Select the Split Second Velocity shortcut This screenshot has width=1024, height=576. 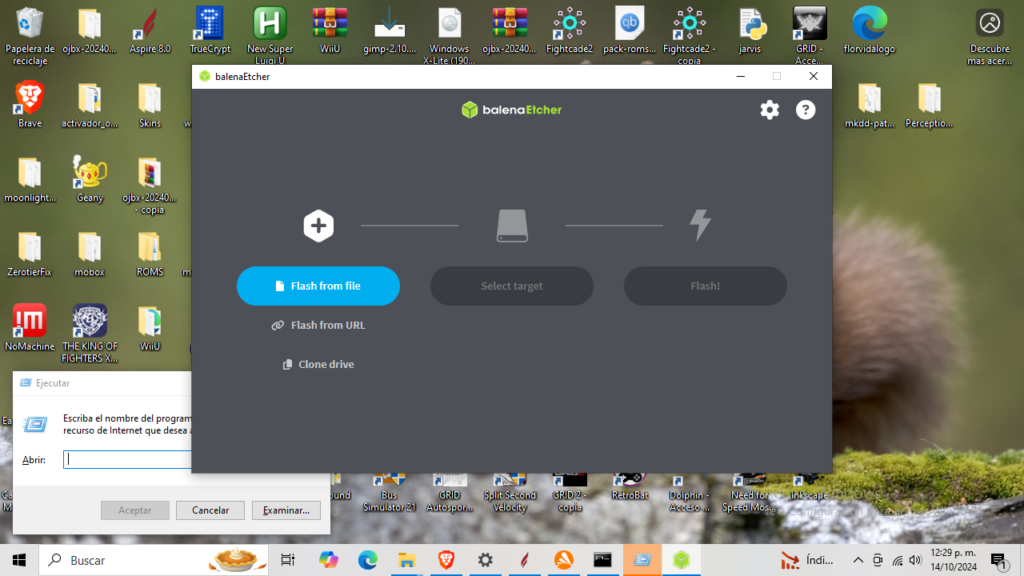pos(509,492)
